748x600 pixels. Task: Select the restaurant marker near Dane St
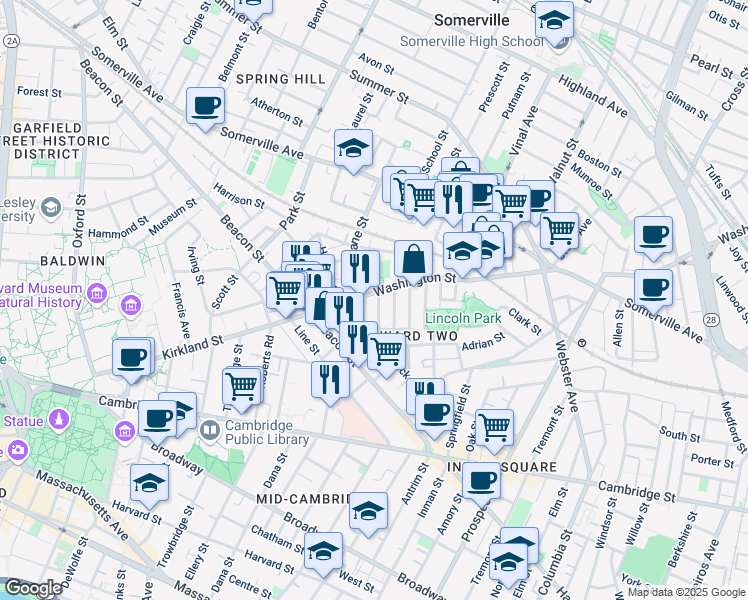[x=360, y=270]
